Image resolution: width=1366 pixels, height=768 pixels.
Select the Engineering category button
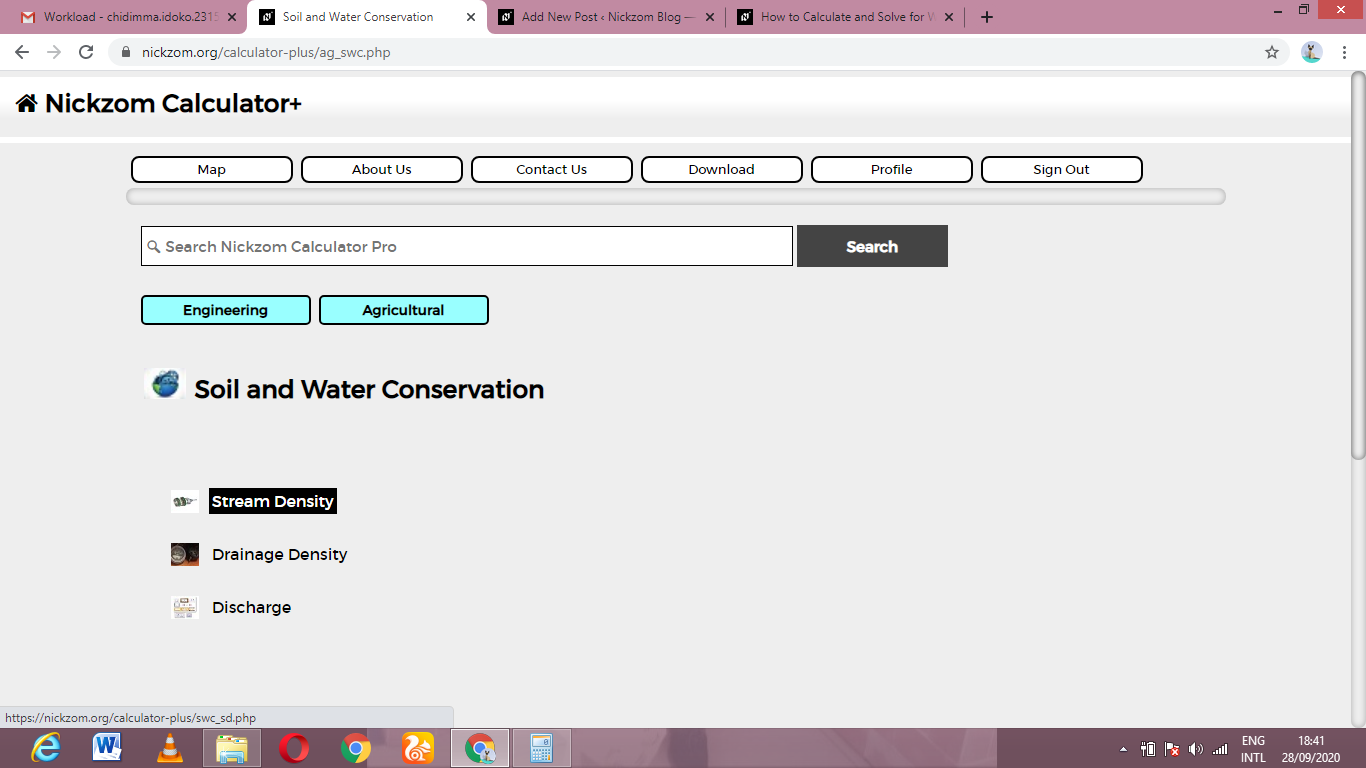(226, 310)
